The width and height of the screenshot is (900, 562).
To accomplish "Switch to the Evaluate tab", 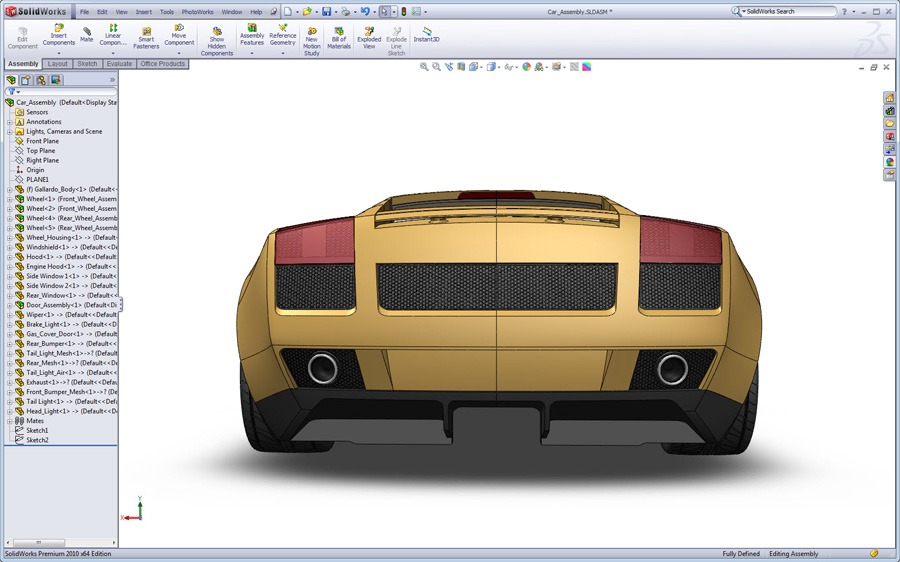I will [x=119, y=64].
